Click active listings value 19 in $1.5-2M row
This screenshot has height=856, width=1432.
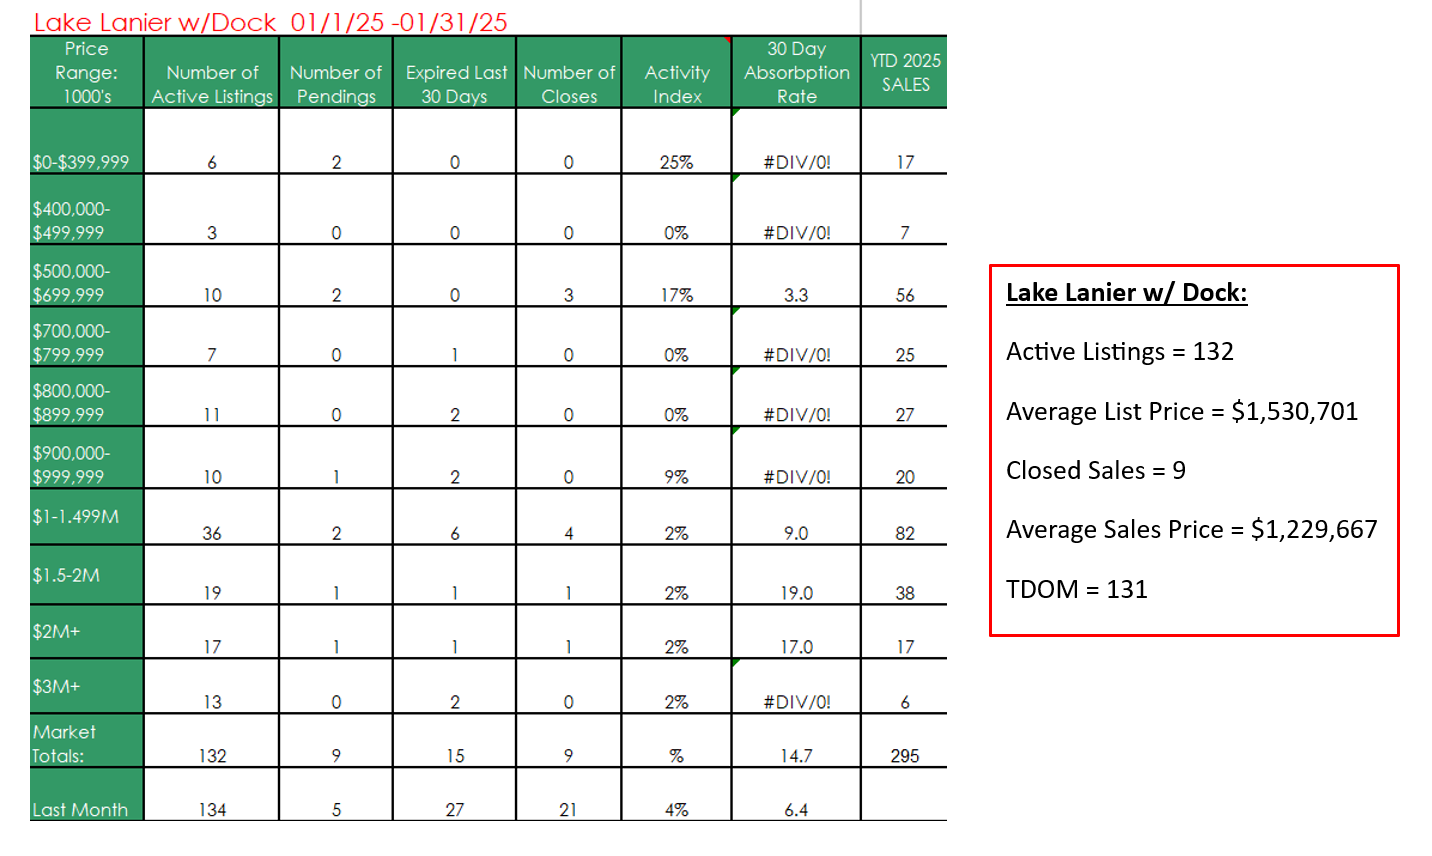[x=212, y=593]
